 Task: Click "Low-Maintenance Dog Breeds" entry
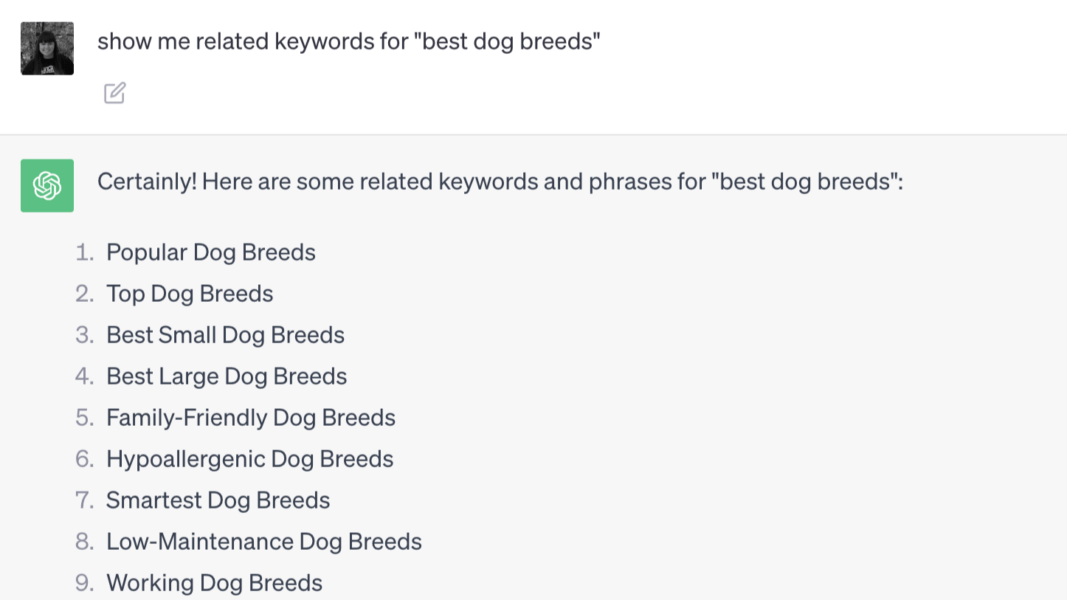coord(264,541)
